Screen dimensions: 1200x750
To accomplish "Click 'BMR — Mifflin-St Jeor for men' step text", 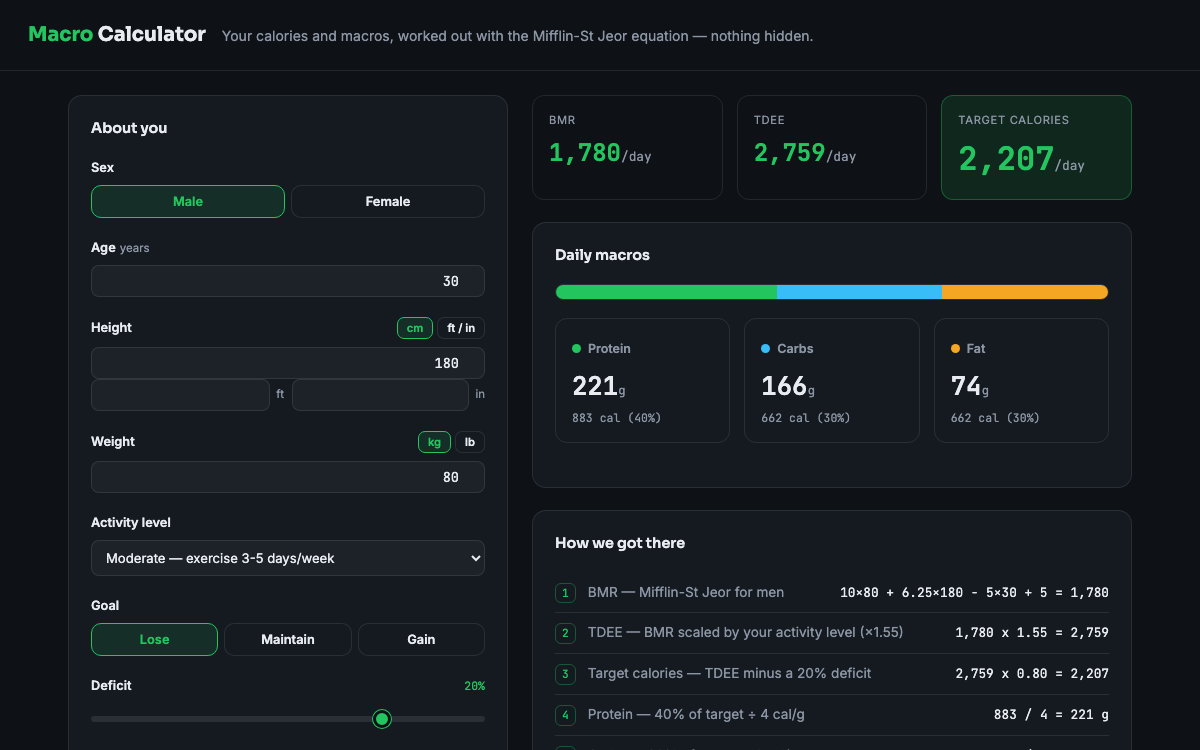I will click(x=686, y=593).
